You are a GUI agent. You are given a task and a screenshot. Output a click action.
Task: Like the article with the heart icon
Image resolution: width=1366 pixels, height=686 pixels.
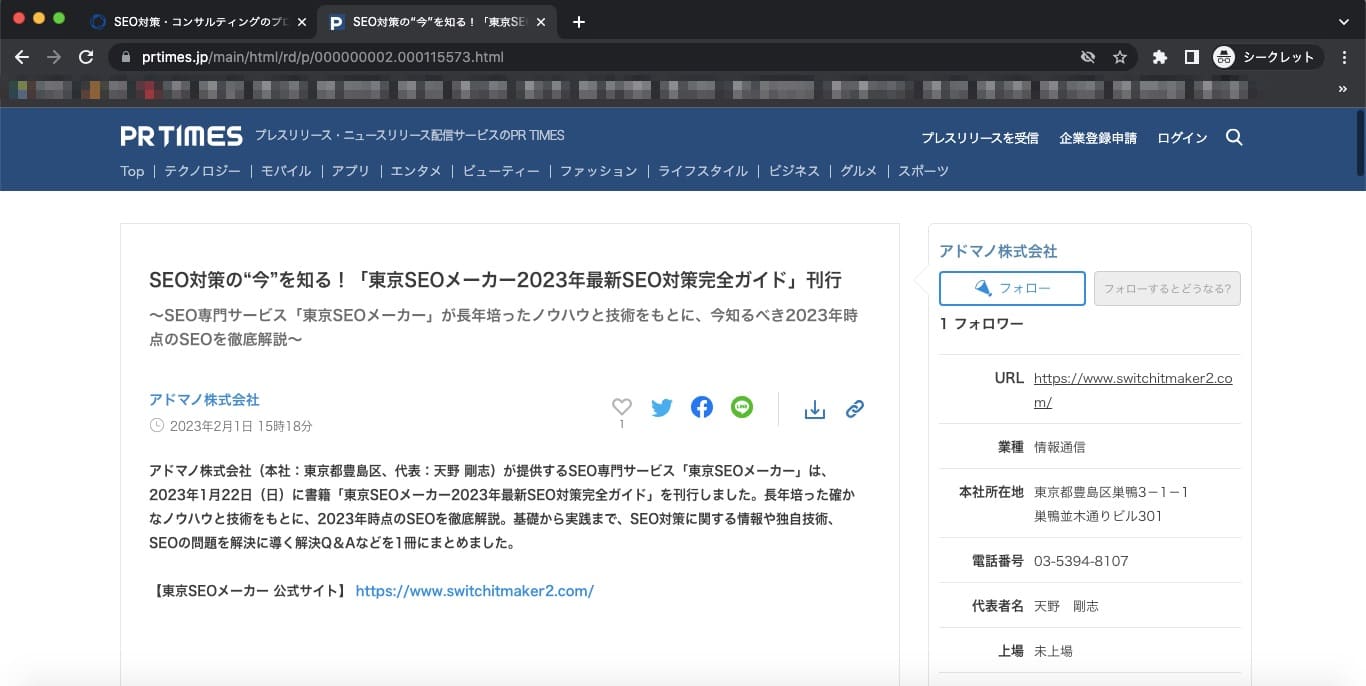tap(622, 407)
